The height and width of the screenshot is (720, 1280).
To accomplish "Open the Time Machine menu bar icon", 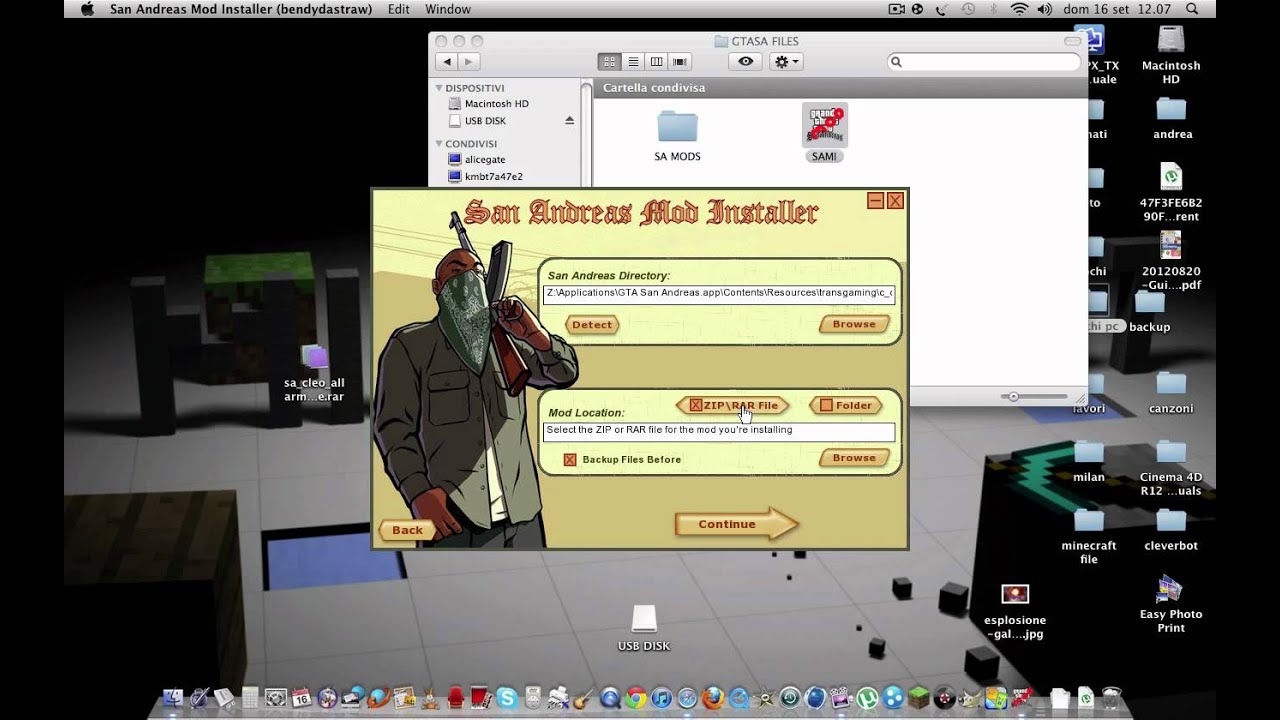I will pyautogui.click(x=968, y=9).
